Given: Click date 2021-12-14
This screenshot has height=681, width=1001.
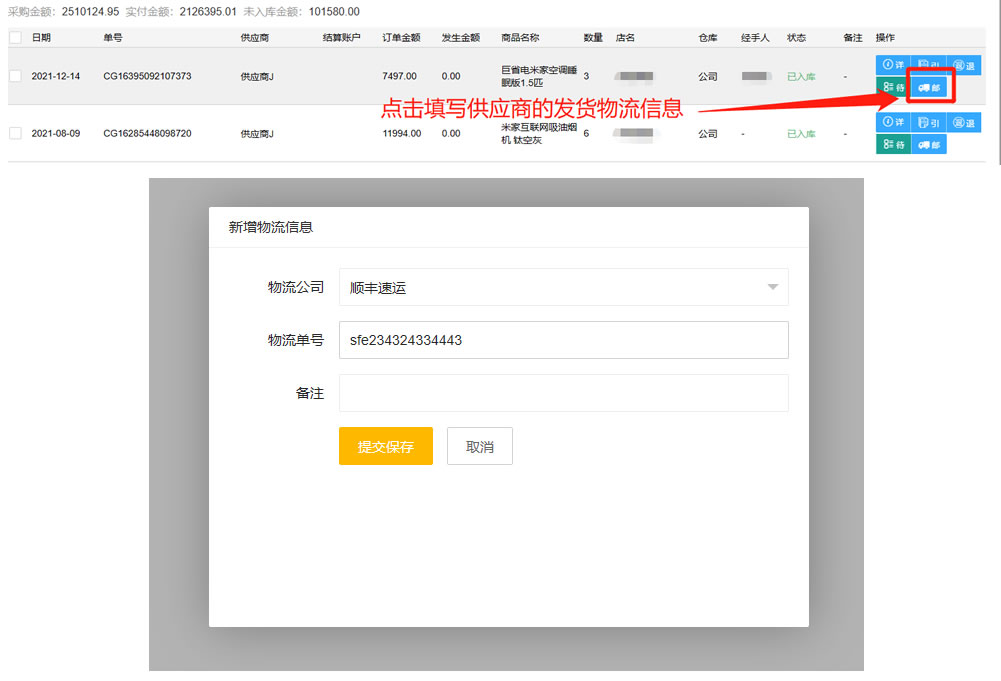Looking at the screenshot, I should tap(56, 76).
